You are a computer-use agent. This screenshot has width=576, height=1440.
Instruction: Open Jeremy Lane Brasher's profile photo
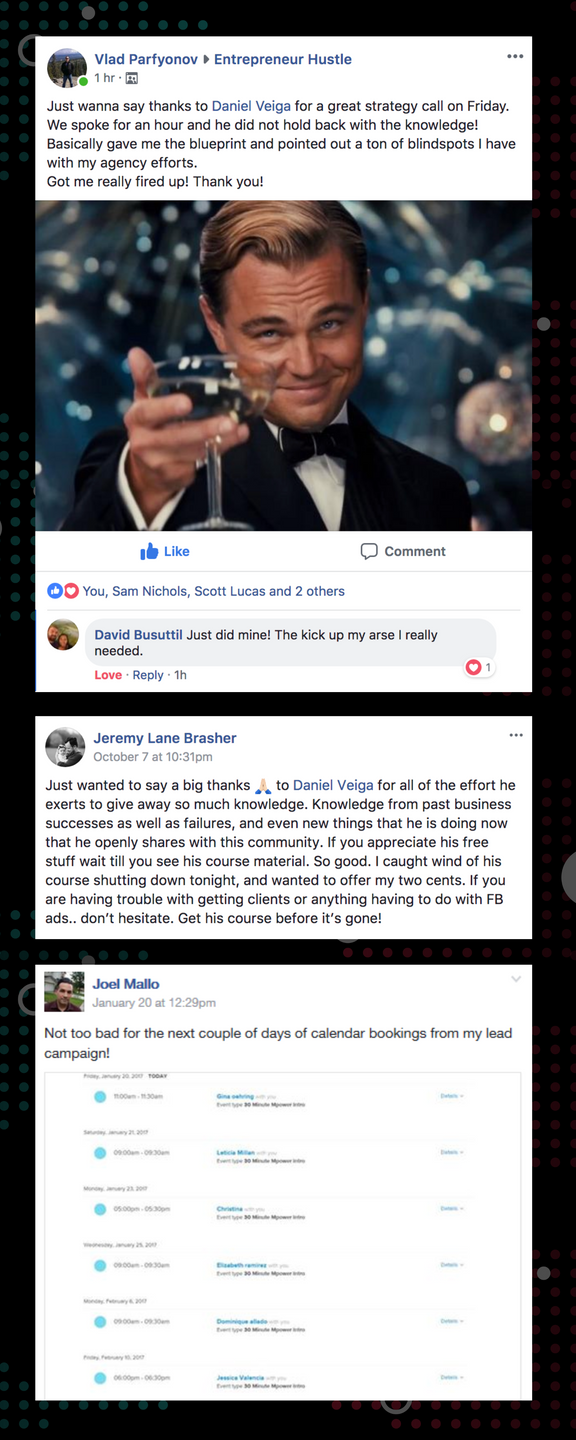click(x=65, y=747)
